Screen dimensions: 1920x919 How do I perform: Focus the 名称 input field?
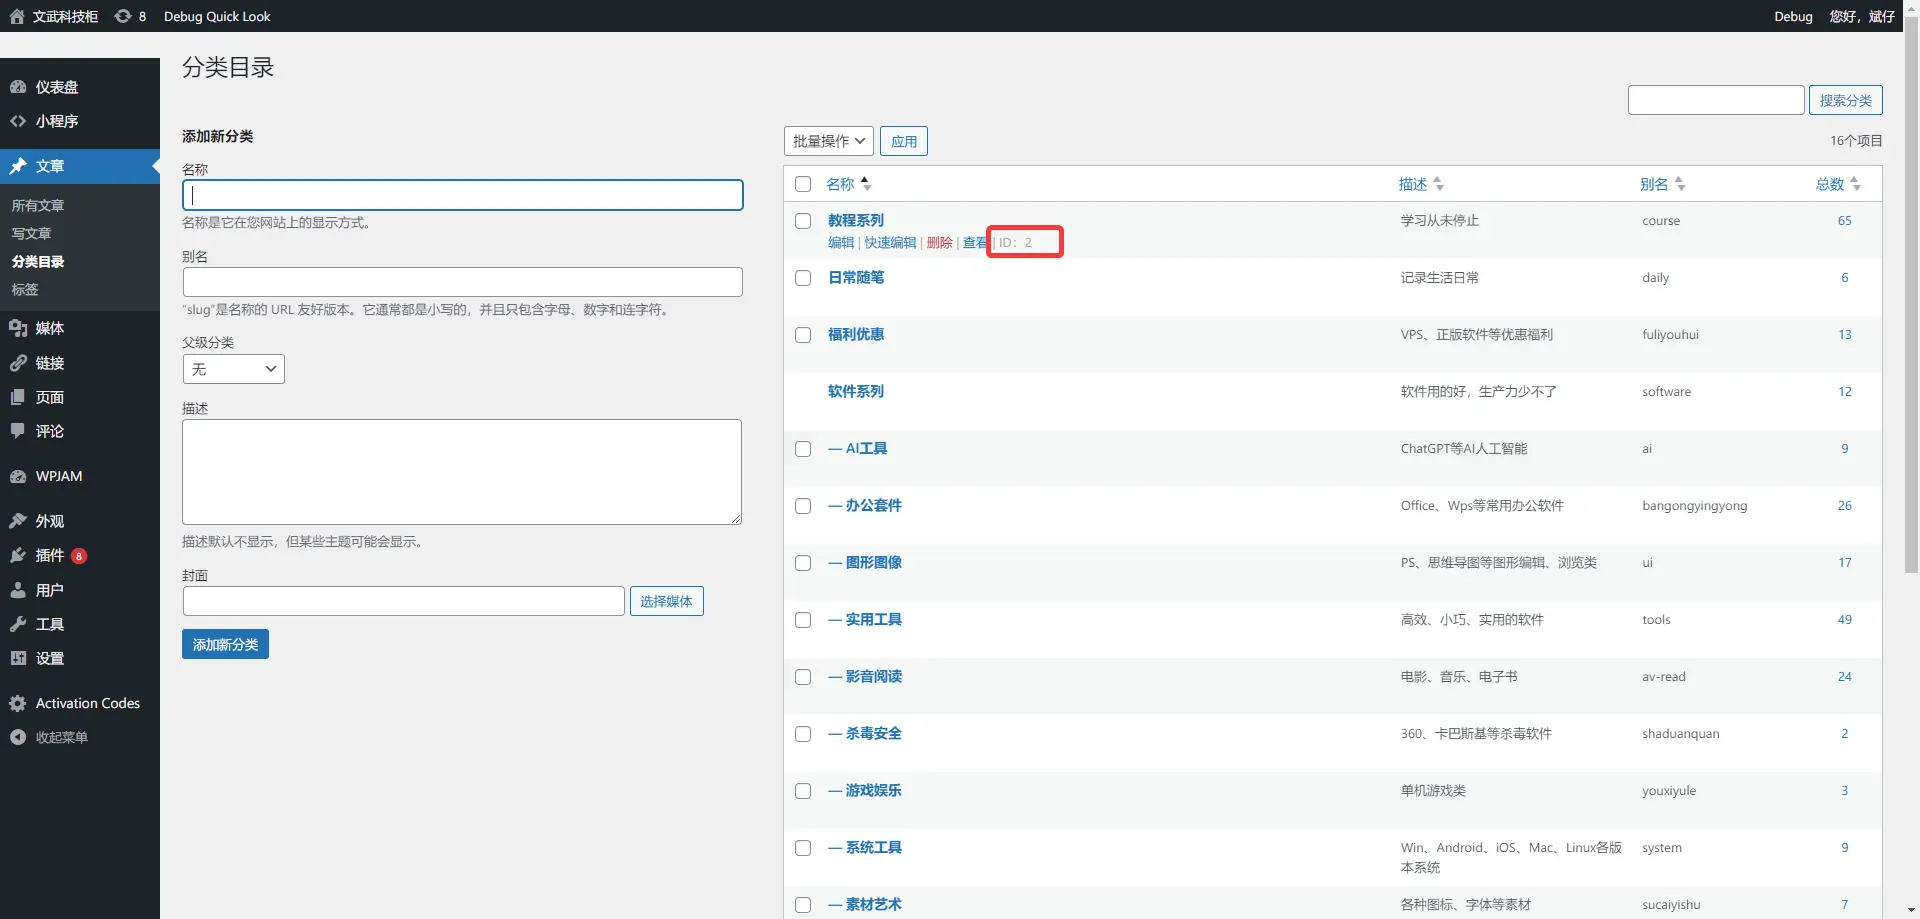(x=463, y=195)
